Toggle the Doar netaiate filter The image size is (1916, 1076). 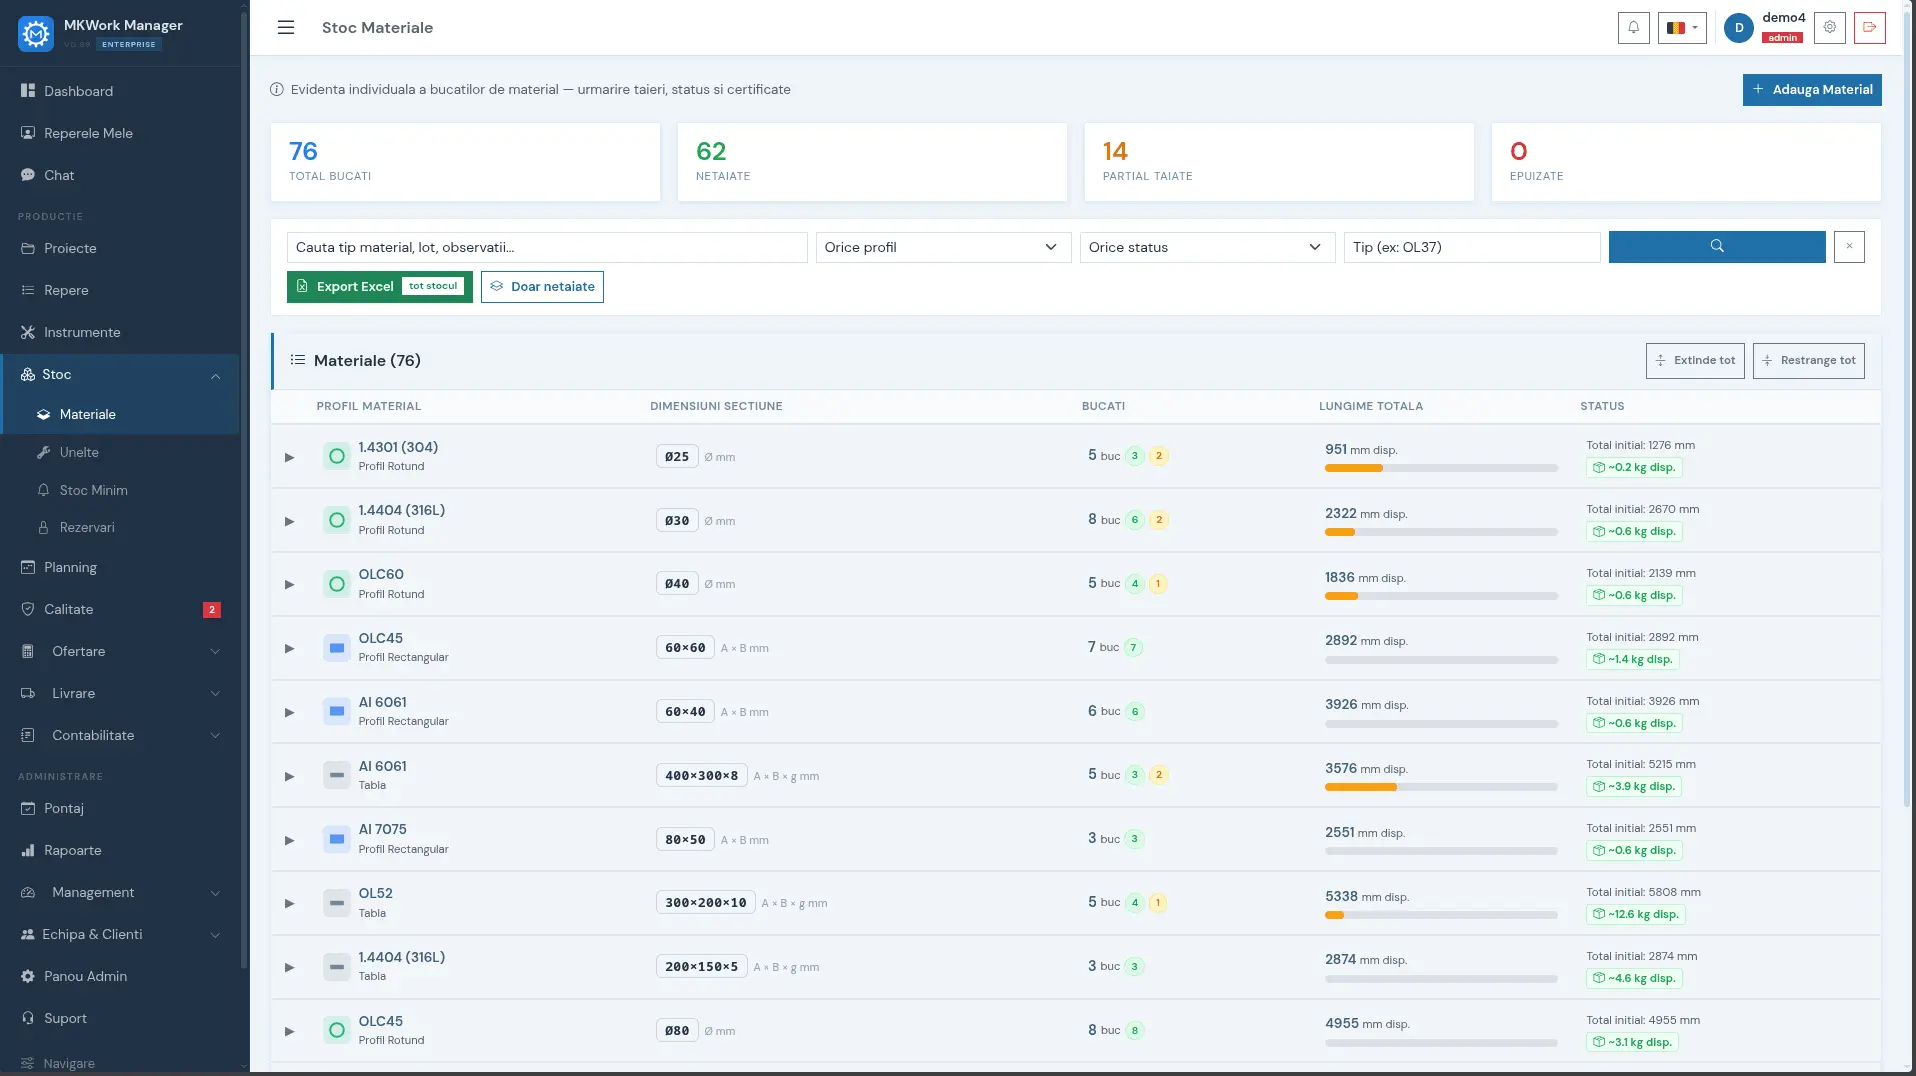542,287
